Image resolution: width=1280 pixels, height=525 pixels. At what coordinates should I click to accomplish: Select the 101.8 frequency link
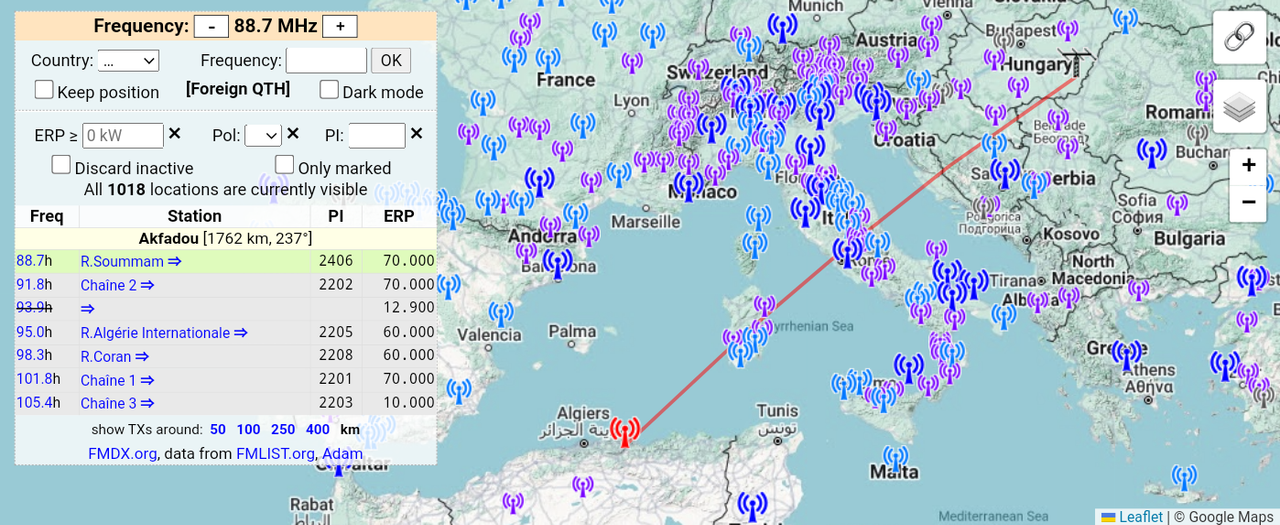coord(34,380)
